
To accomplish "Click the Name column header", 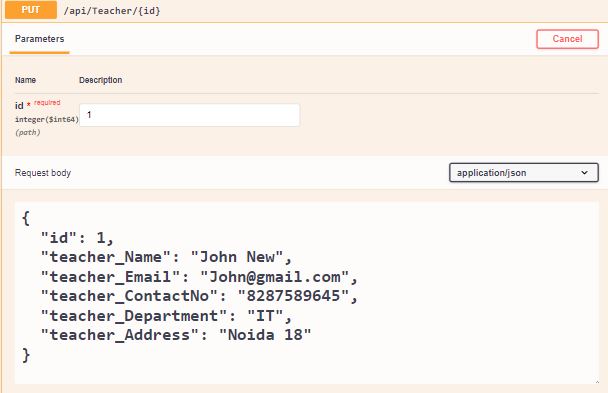I will tap(26, 80).
